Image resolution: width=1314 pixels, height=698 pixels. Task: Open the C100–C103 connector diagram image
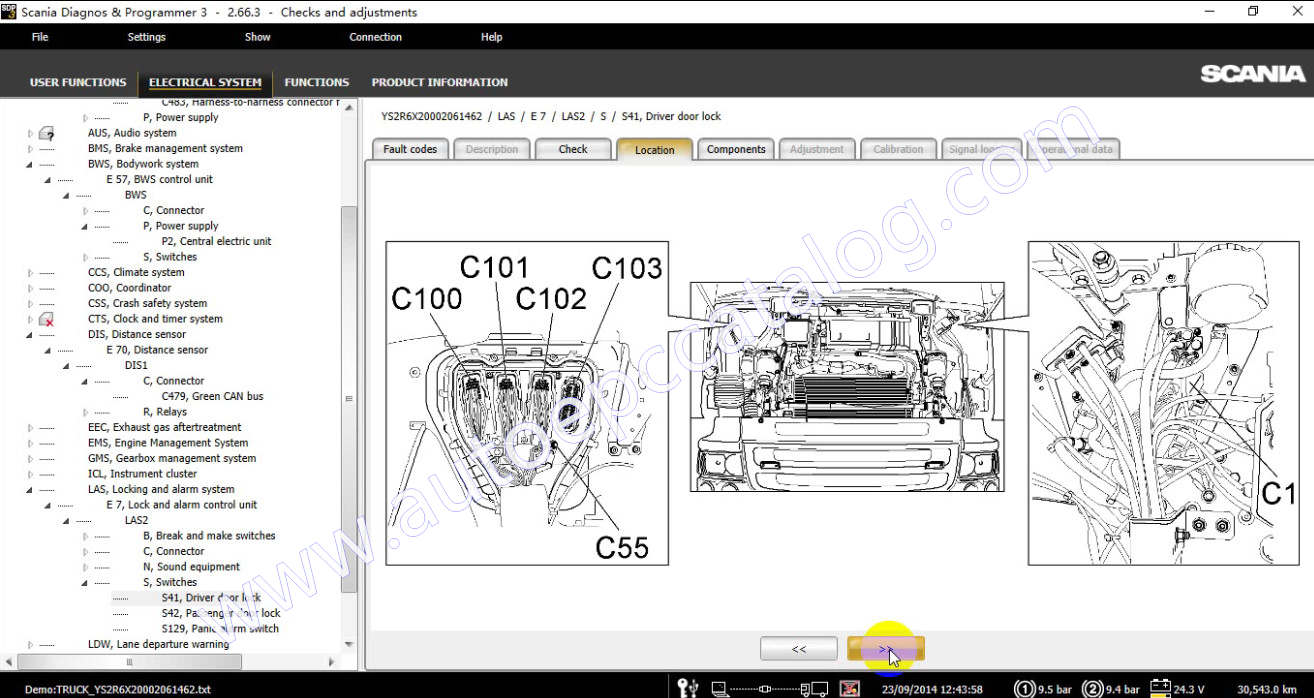pyautogui.click(x=526, y=403)
